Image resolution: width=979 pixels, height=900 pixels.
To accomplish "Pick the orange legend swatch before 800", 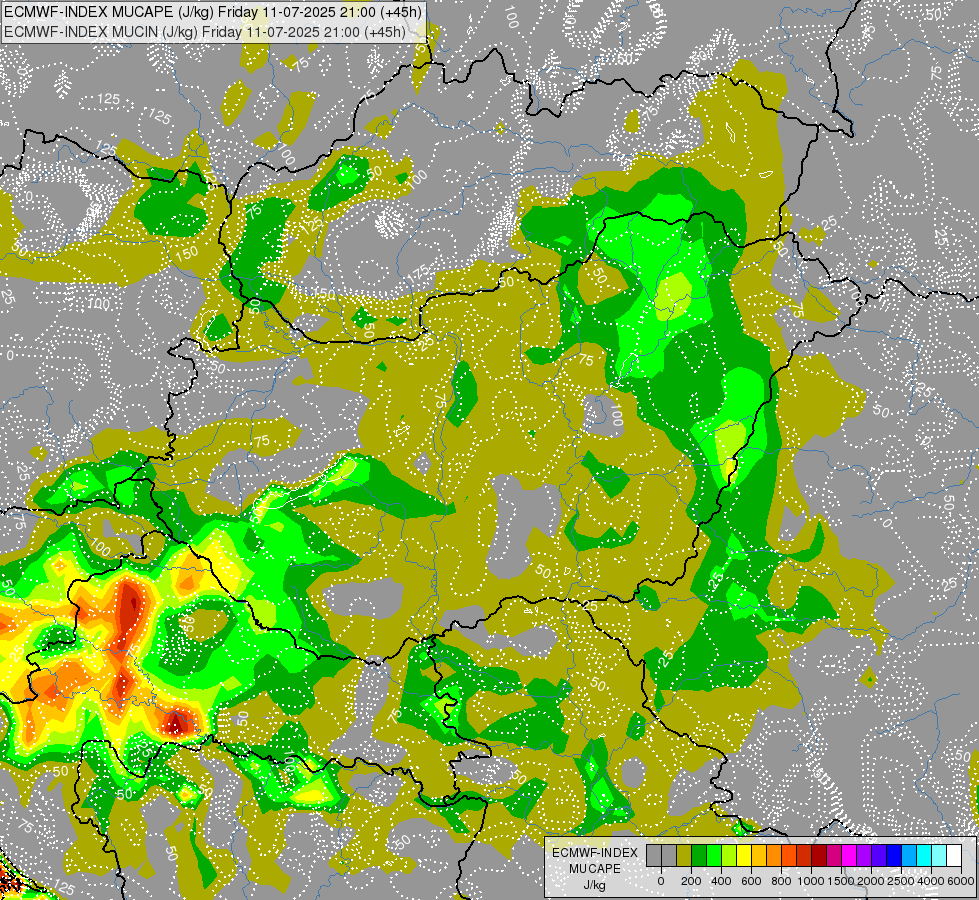I will pos(774,856).
